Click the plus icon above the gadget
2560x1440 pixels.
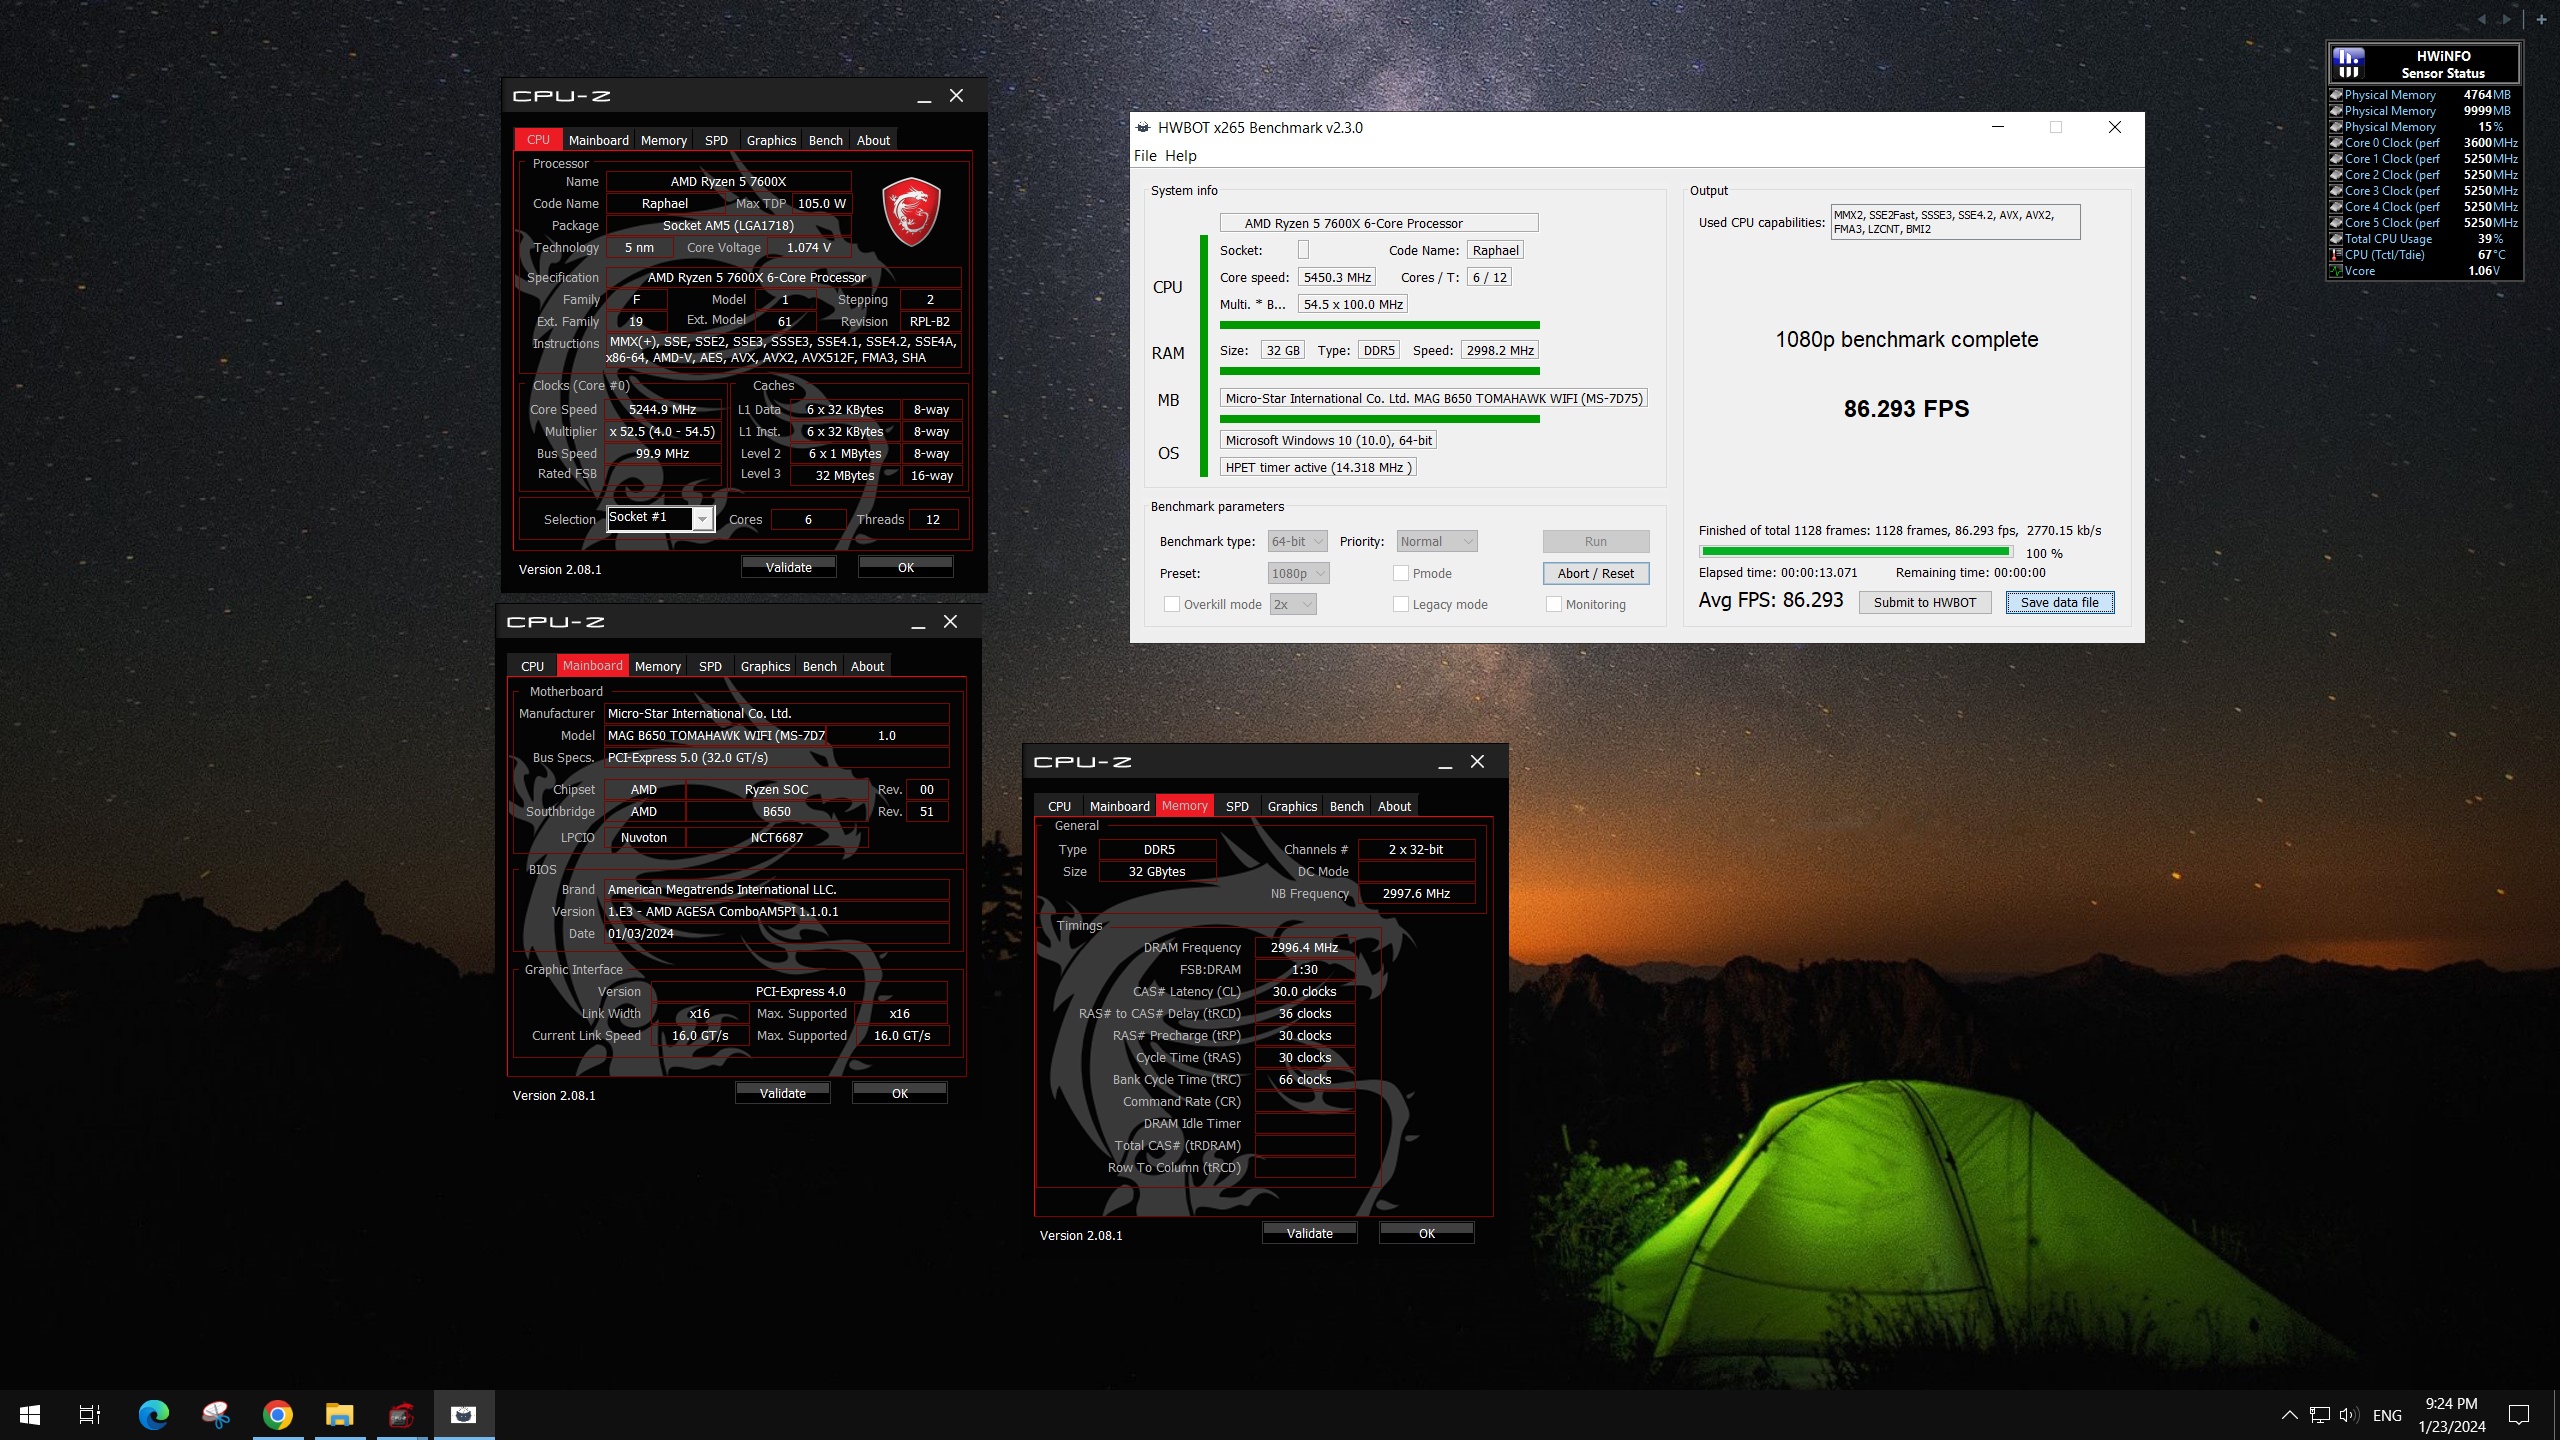tap(2541, 19)
